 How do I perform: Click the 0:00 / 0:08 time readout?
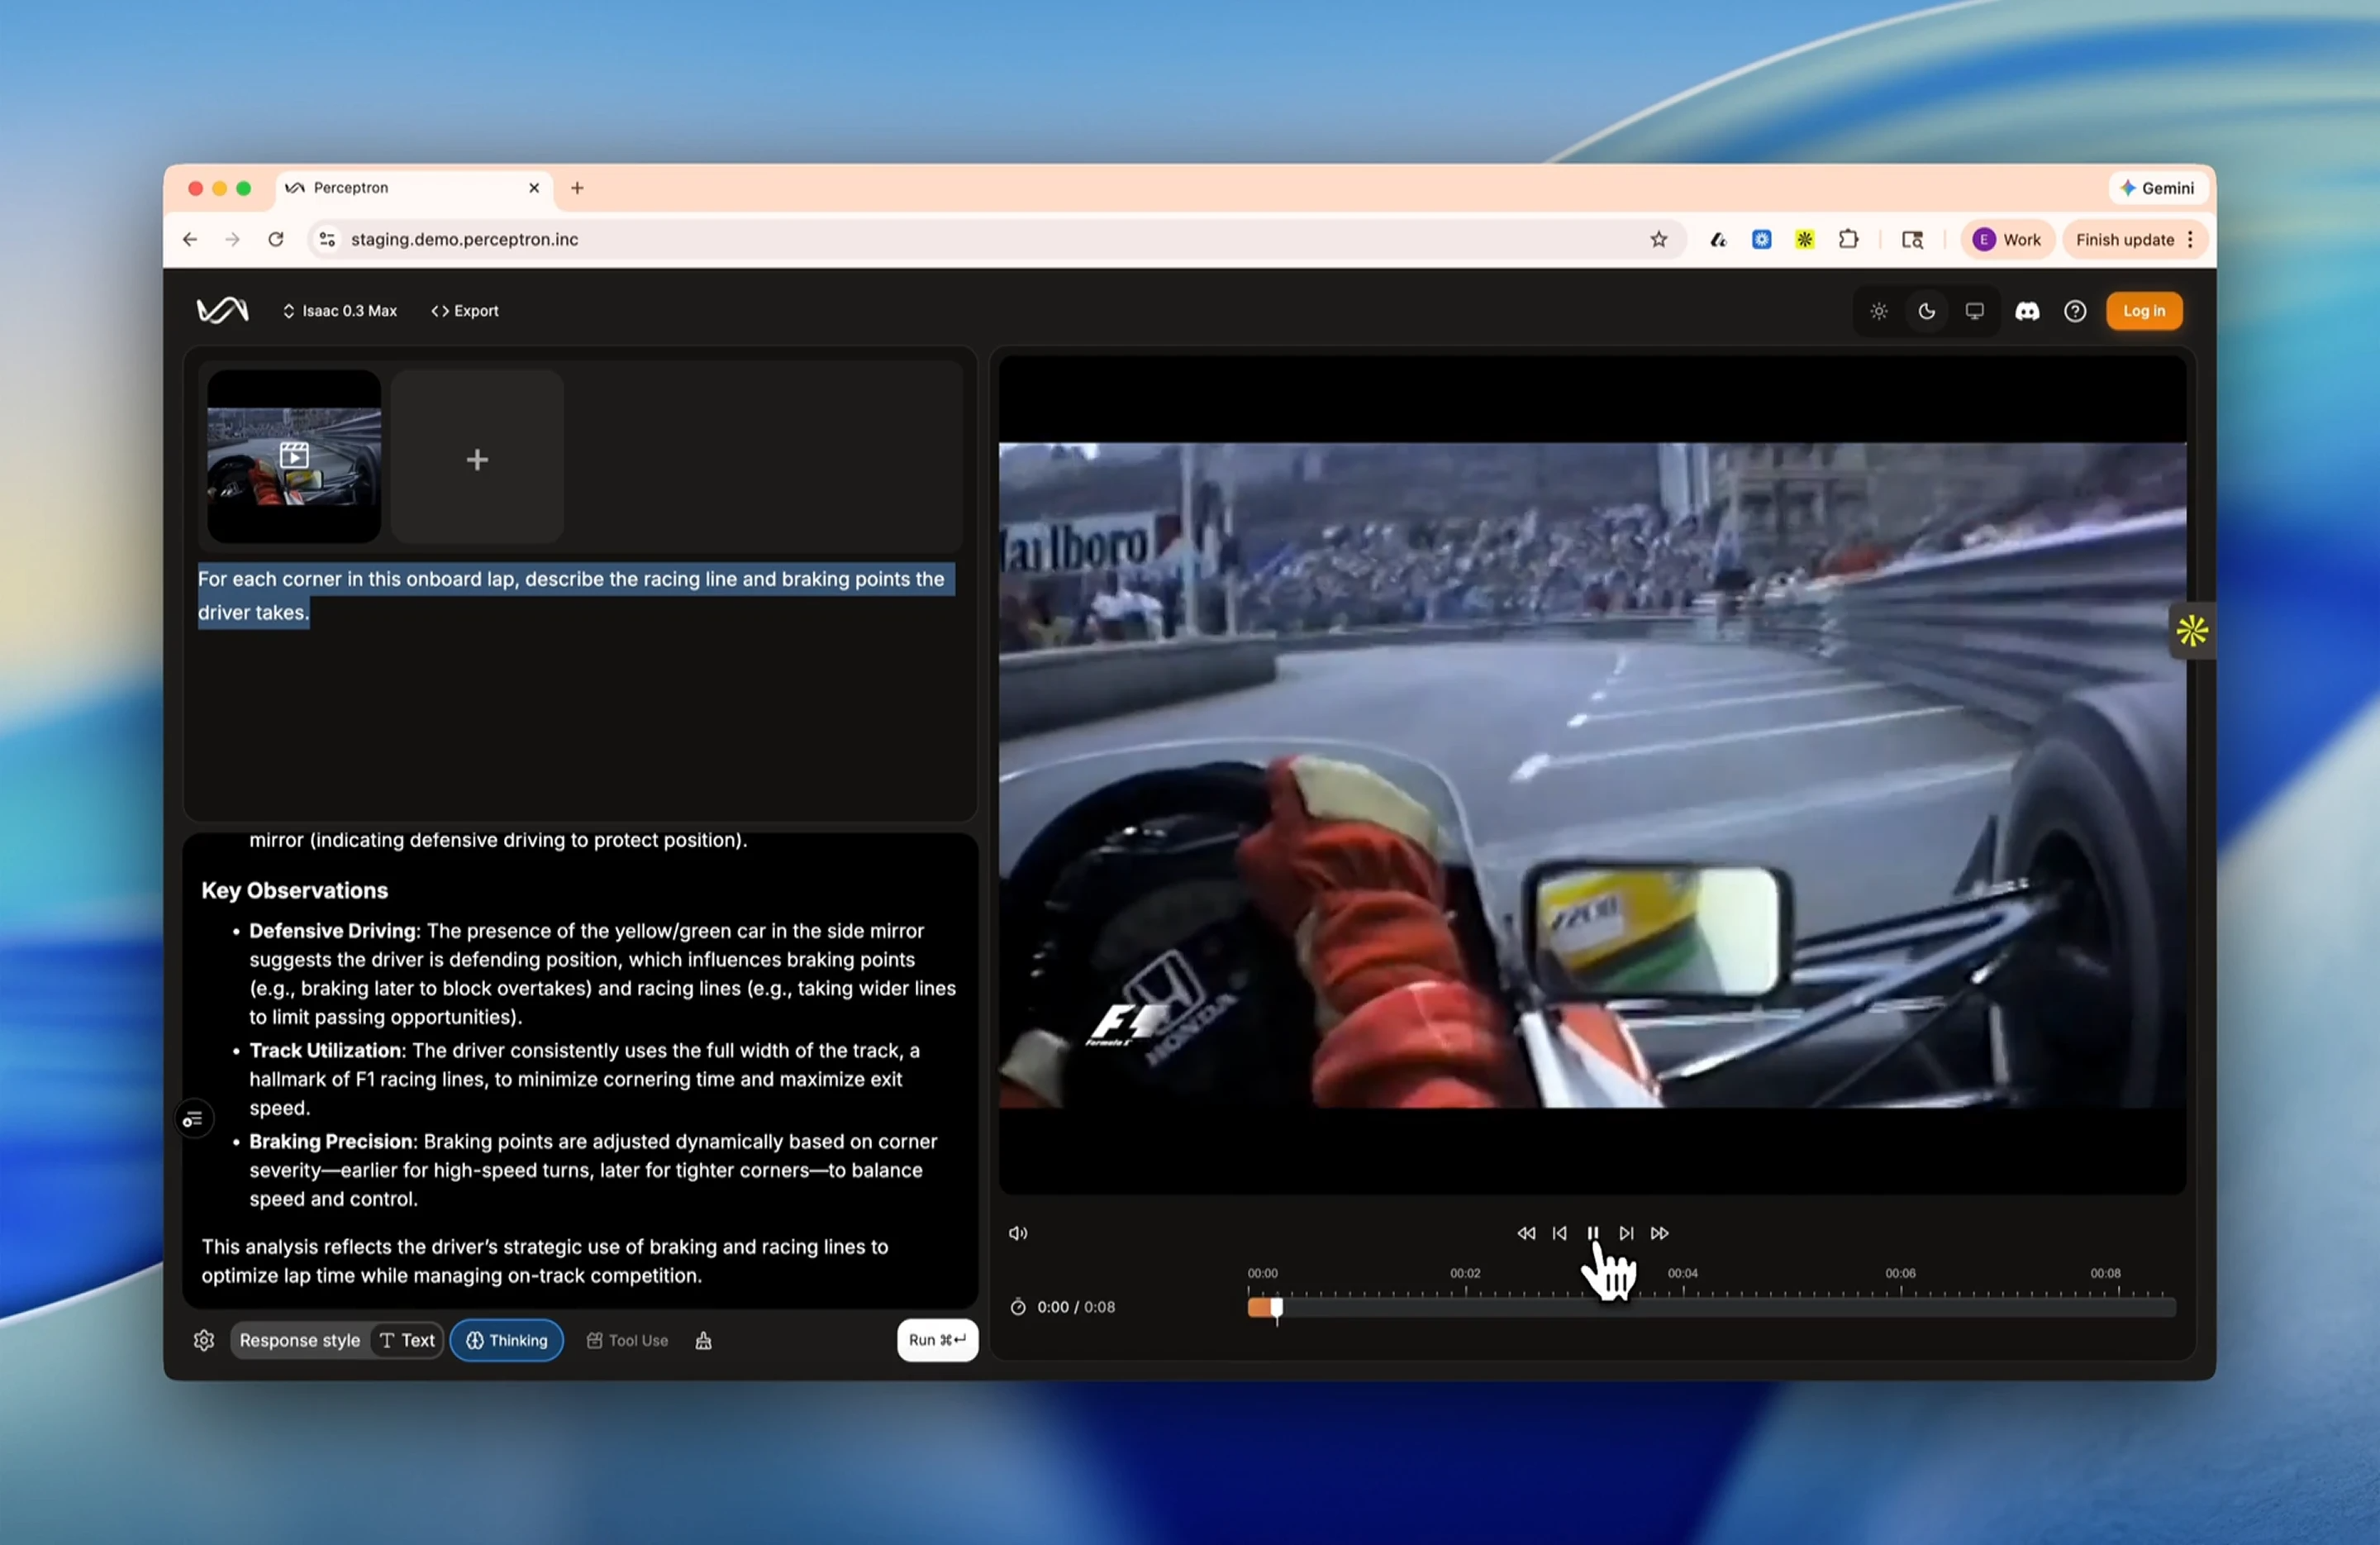click(x=1076, y=1307)
